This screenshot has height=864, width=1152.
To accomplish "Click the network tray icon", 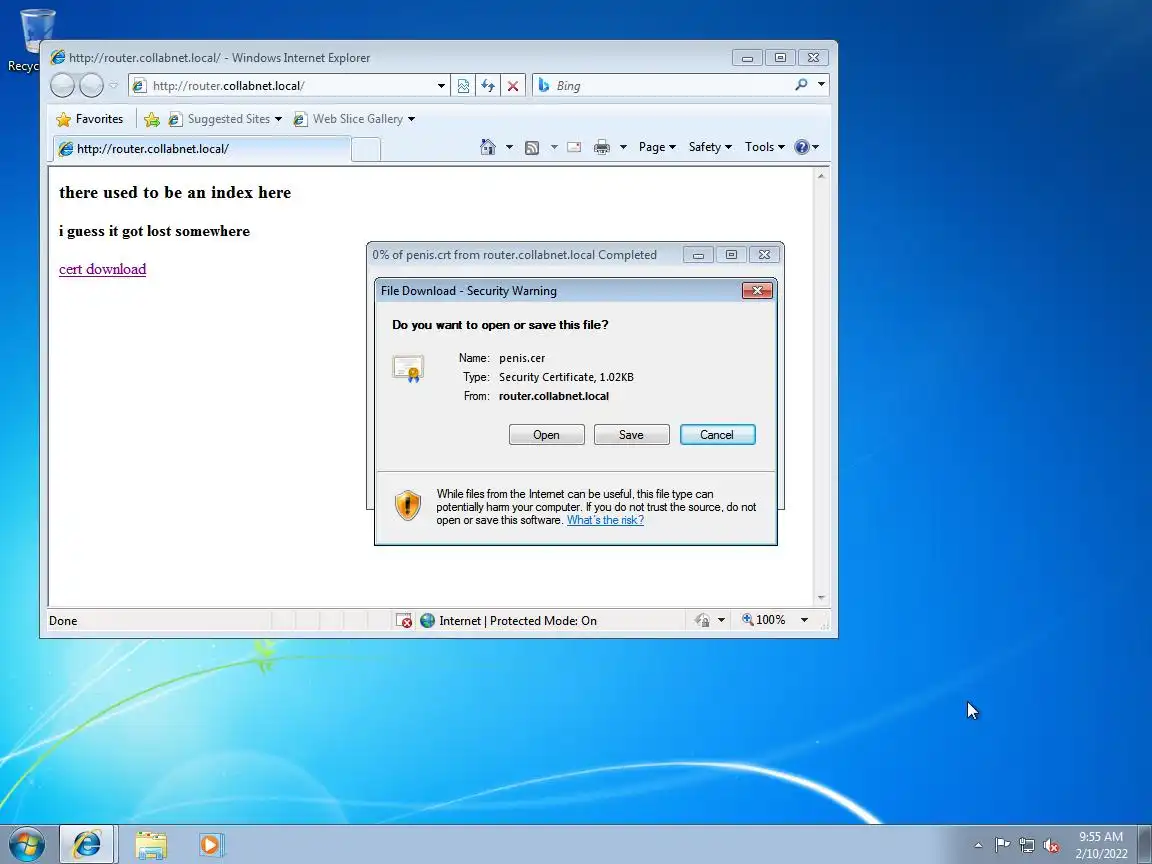I will click(1026, 846).
